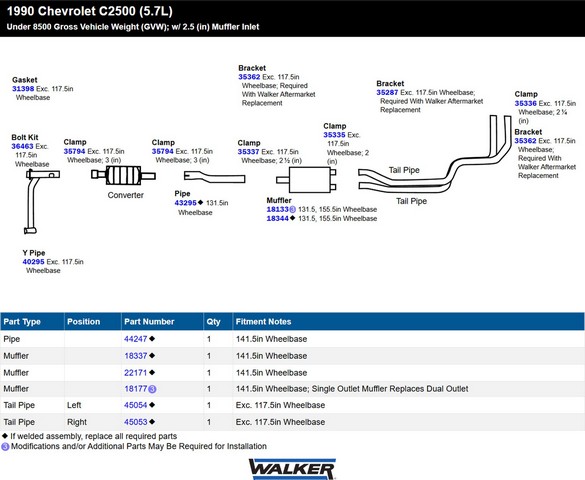Open Clamp part number 35337
The height and width of the screenshot is (480, 585).
(x=248, y=152)
